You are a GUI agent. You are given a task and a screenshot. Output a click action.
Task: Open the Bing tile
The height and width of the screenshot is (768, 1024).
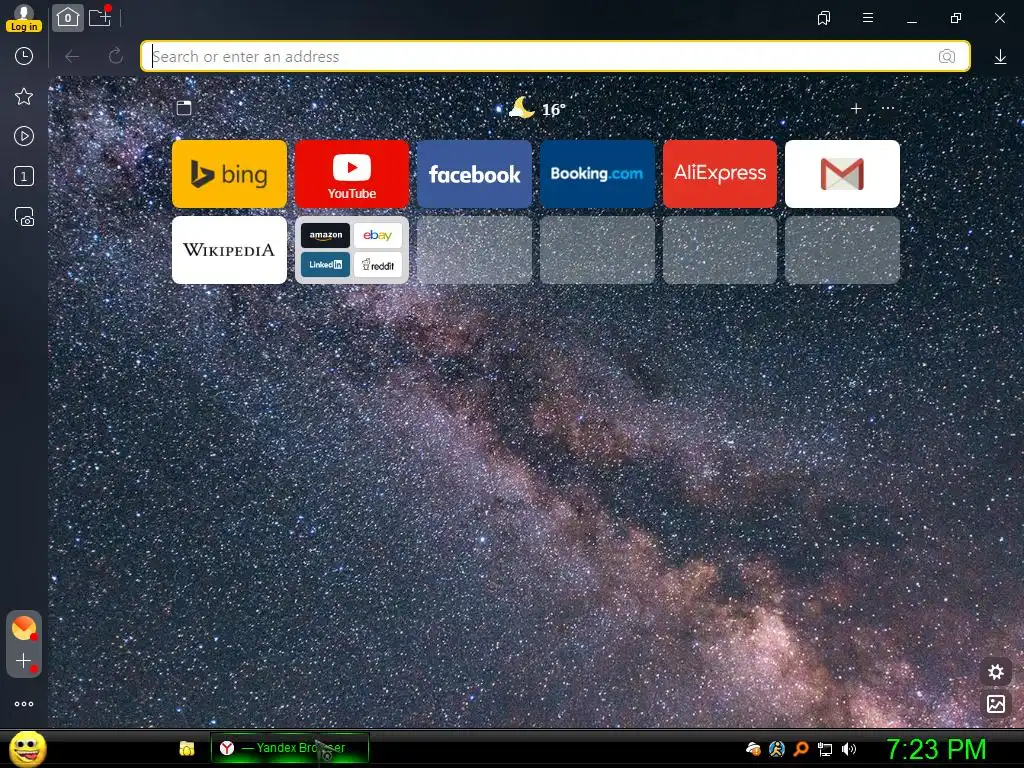click(x=229, y=174)
